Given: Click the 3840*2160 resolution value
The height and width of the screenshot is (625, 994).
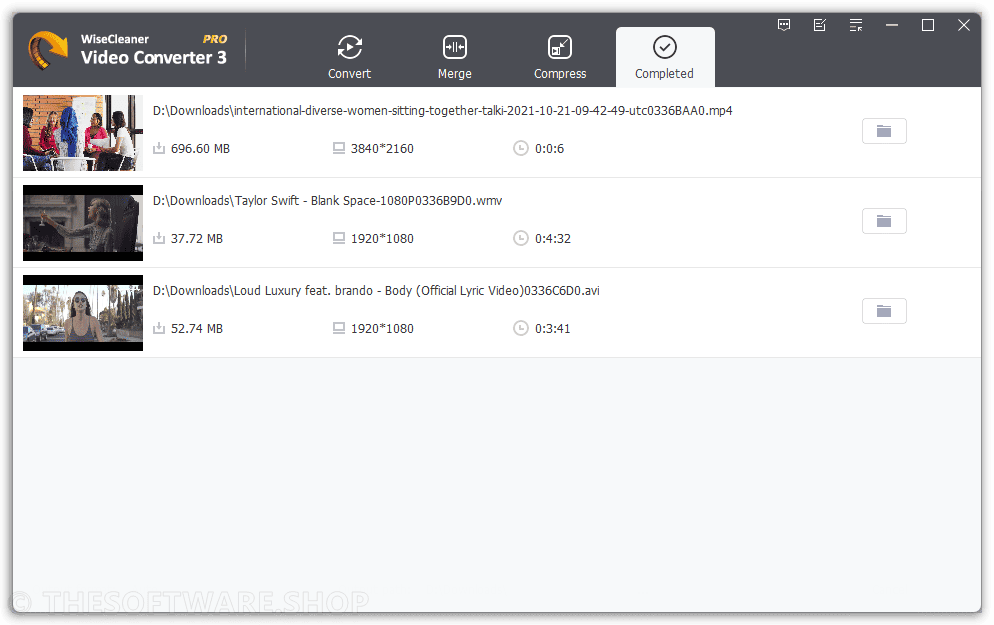Looking at the screenshot, I should pos(382,149).
